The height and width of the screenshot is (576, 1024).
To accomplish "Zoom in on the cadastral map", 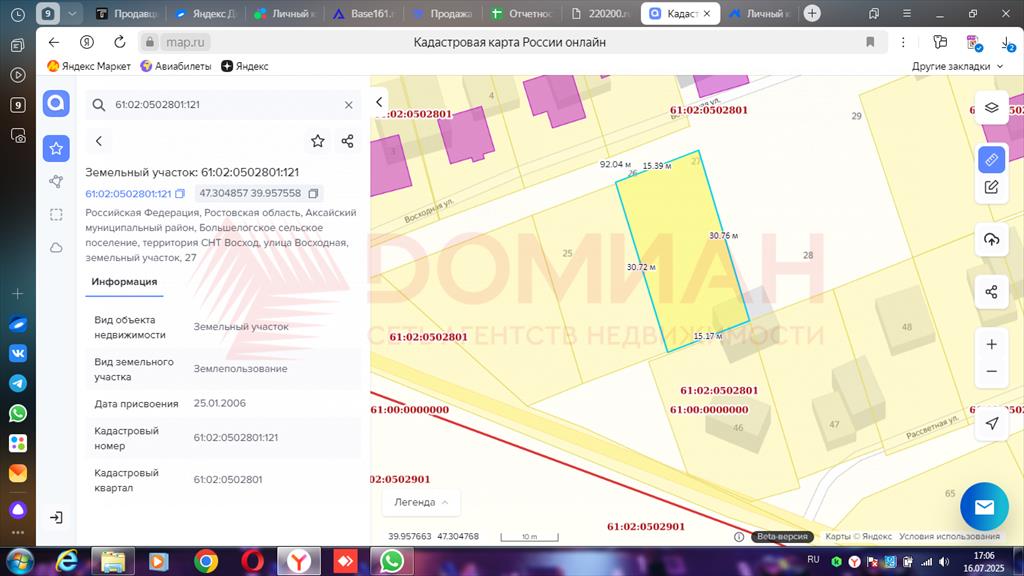I will [x=991, y=344].
